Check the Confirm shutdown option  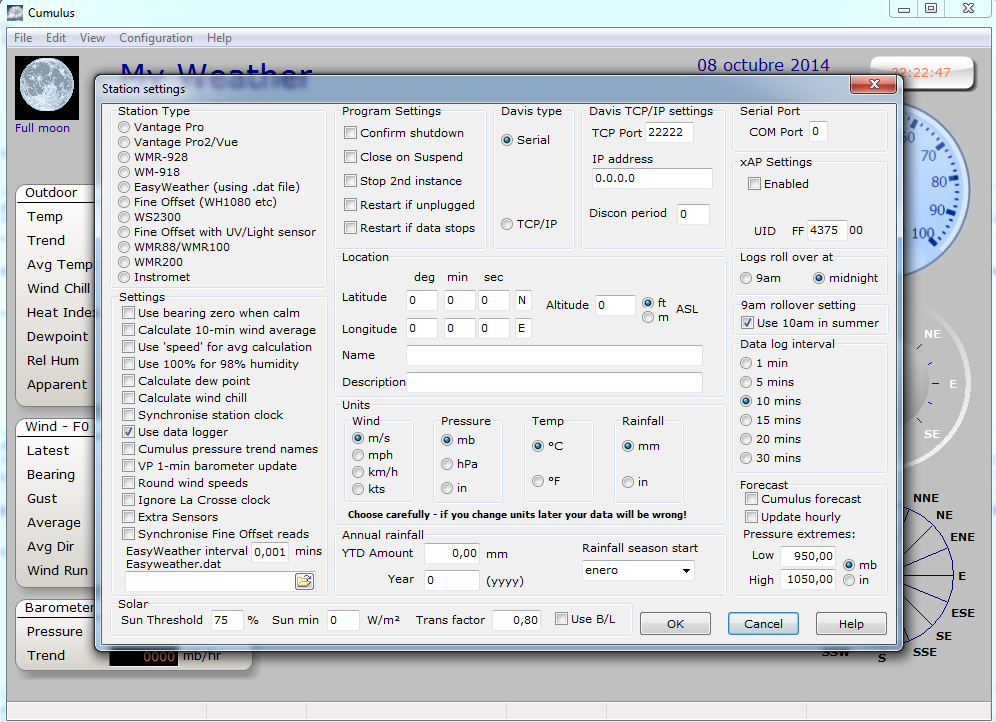pyautogui.click(x=350, y=133)
